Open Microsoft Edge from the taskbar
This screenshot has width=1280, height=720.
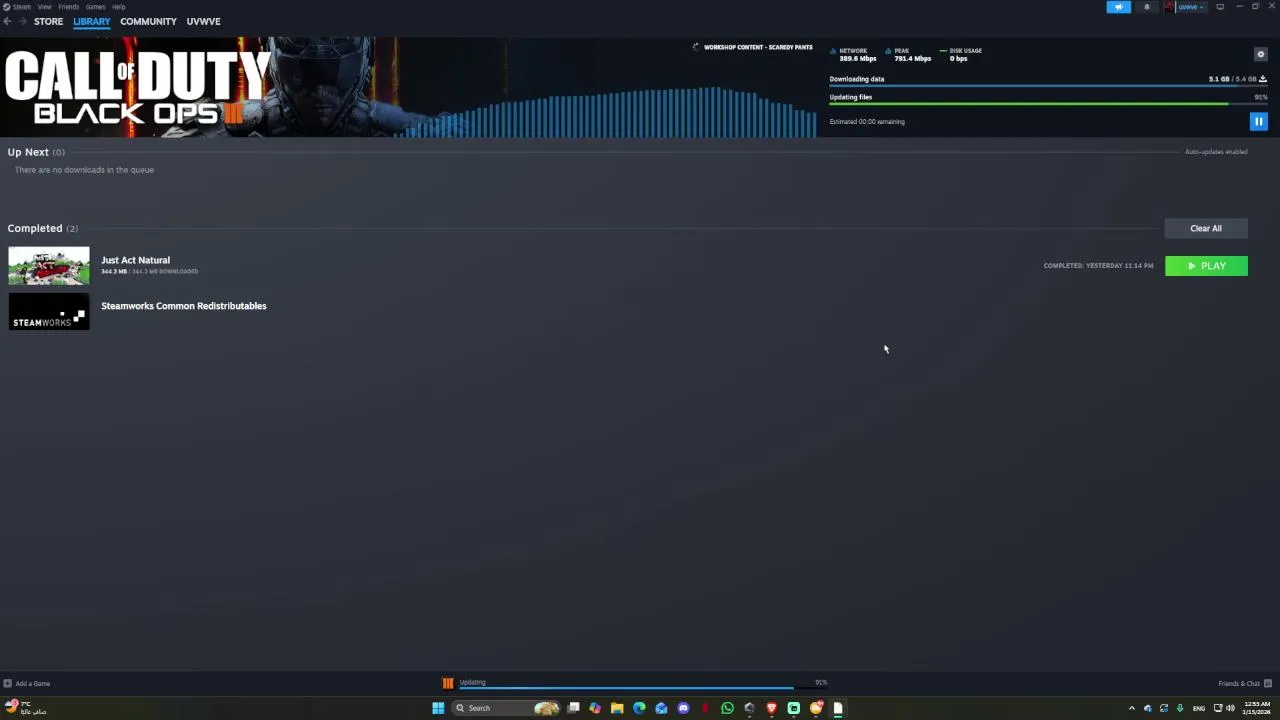[x=639, y=708]
